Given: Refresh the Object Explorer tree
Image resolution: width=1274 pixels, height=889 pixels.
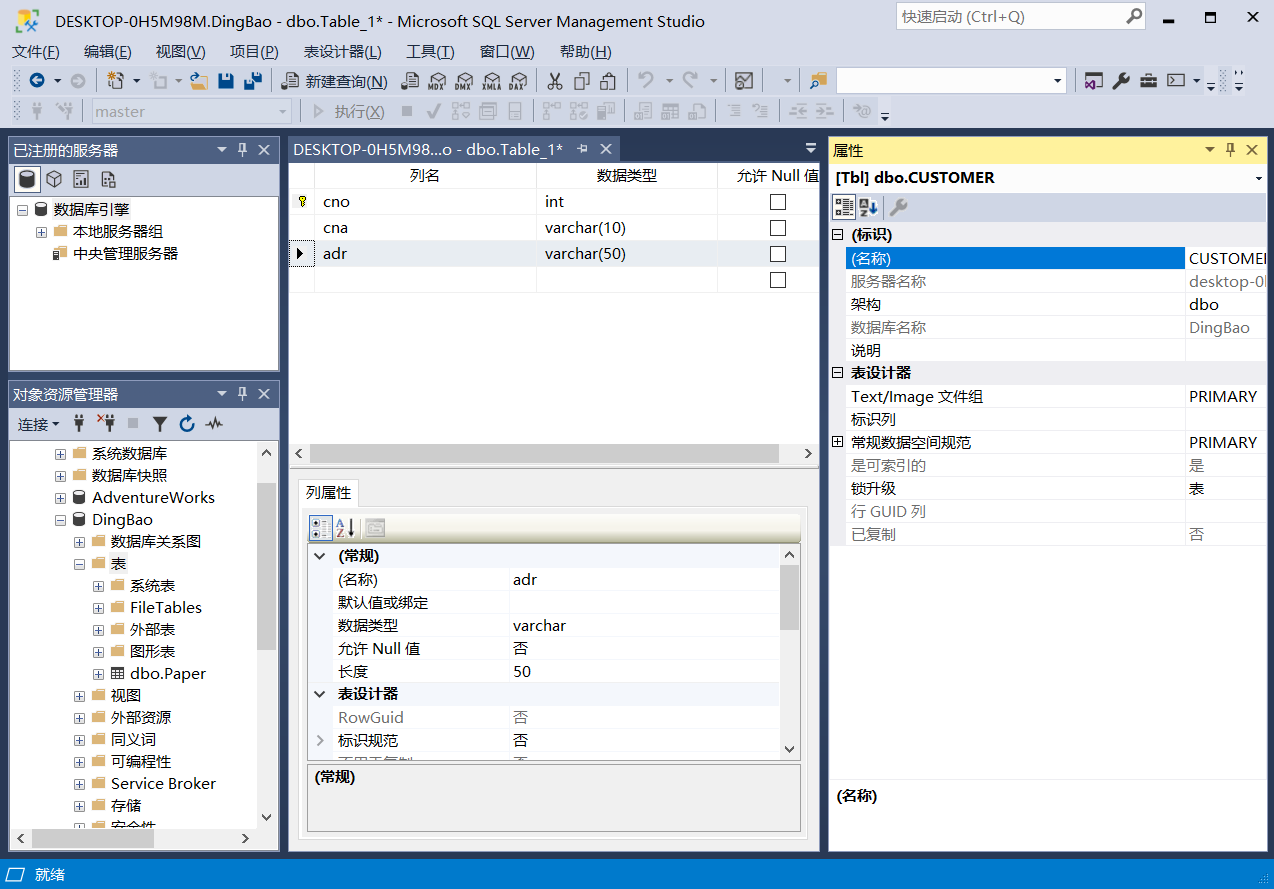Looking at the screenshot, I should click(187, 424).
